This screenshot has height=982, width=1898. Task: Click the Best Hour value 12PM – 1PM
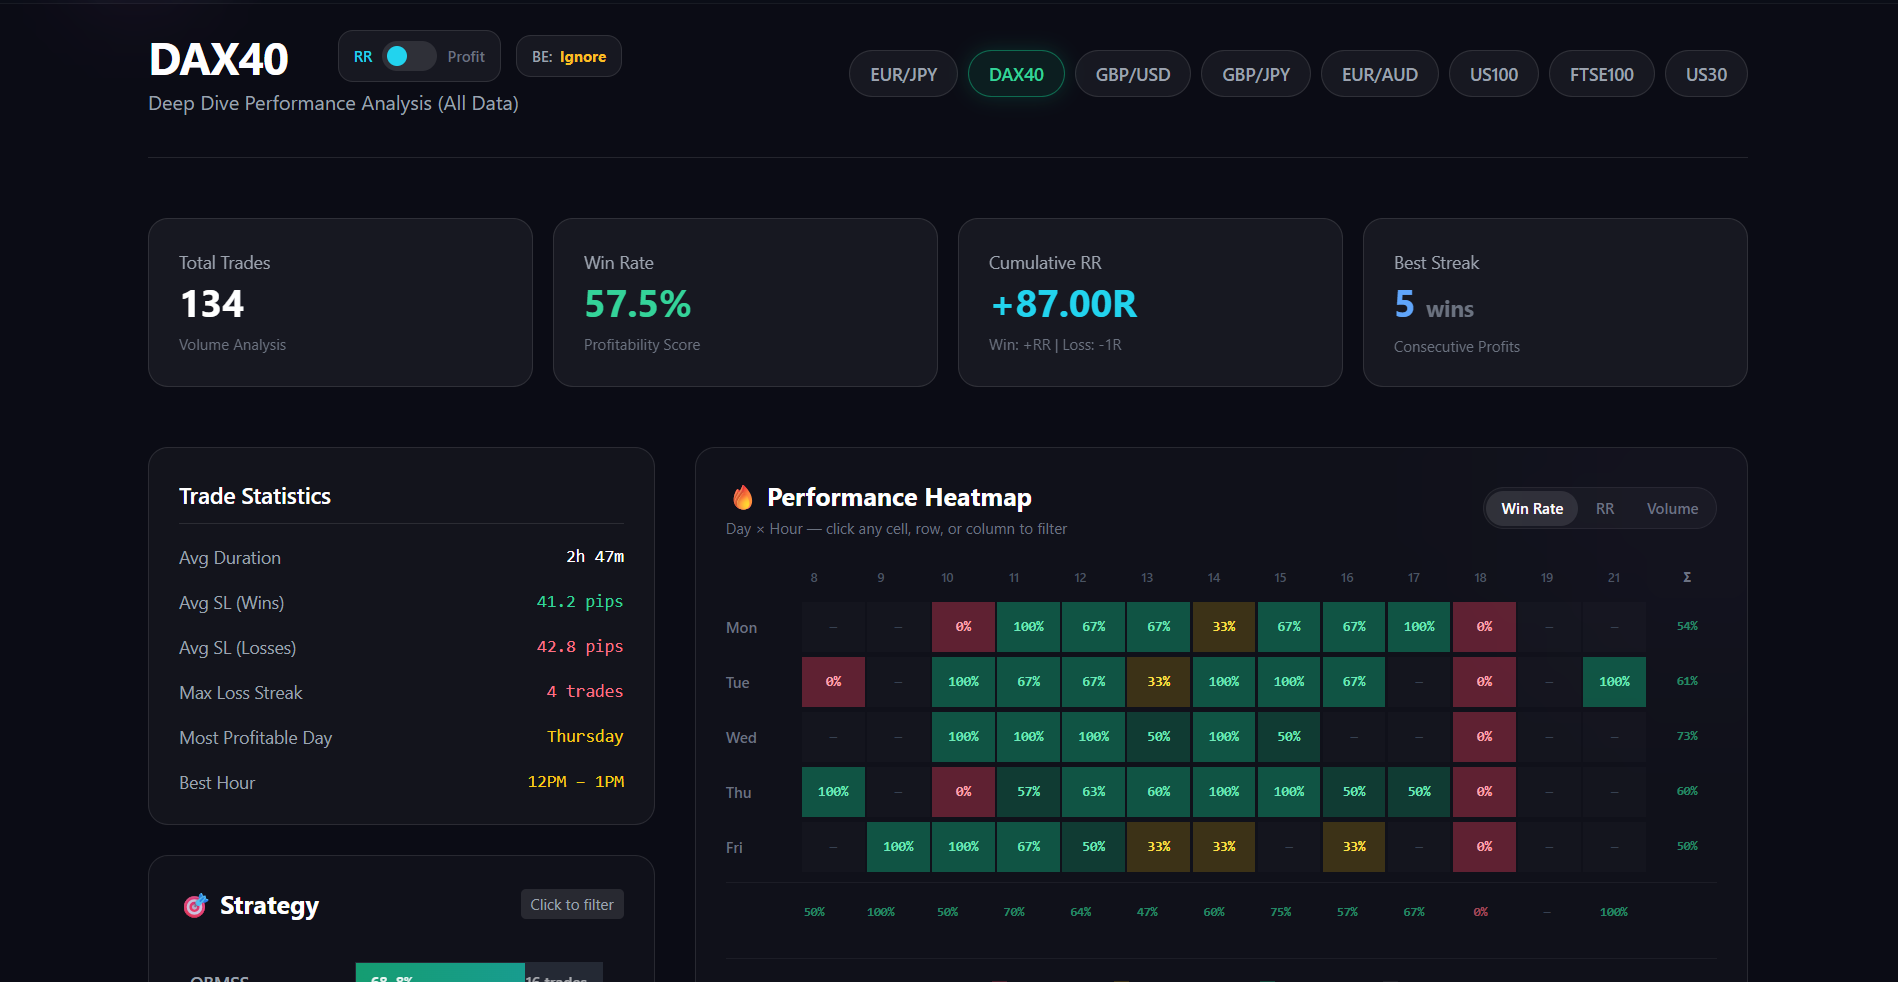coord(576,781)
